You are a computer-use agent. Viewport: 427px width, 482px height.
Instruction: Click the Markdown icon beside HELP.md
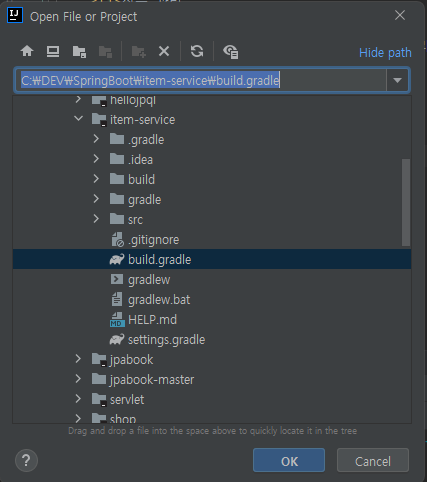pos(117,319)
